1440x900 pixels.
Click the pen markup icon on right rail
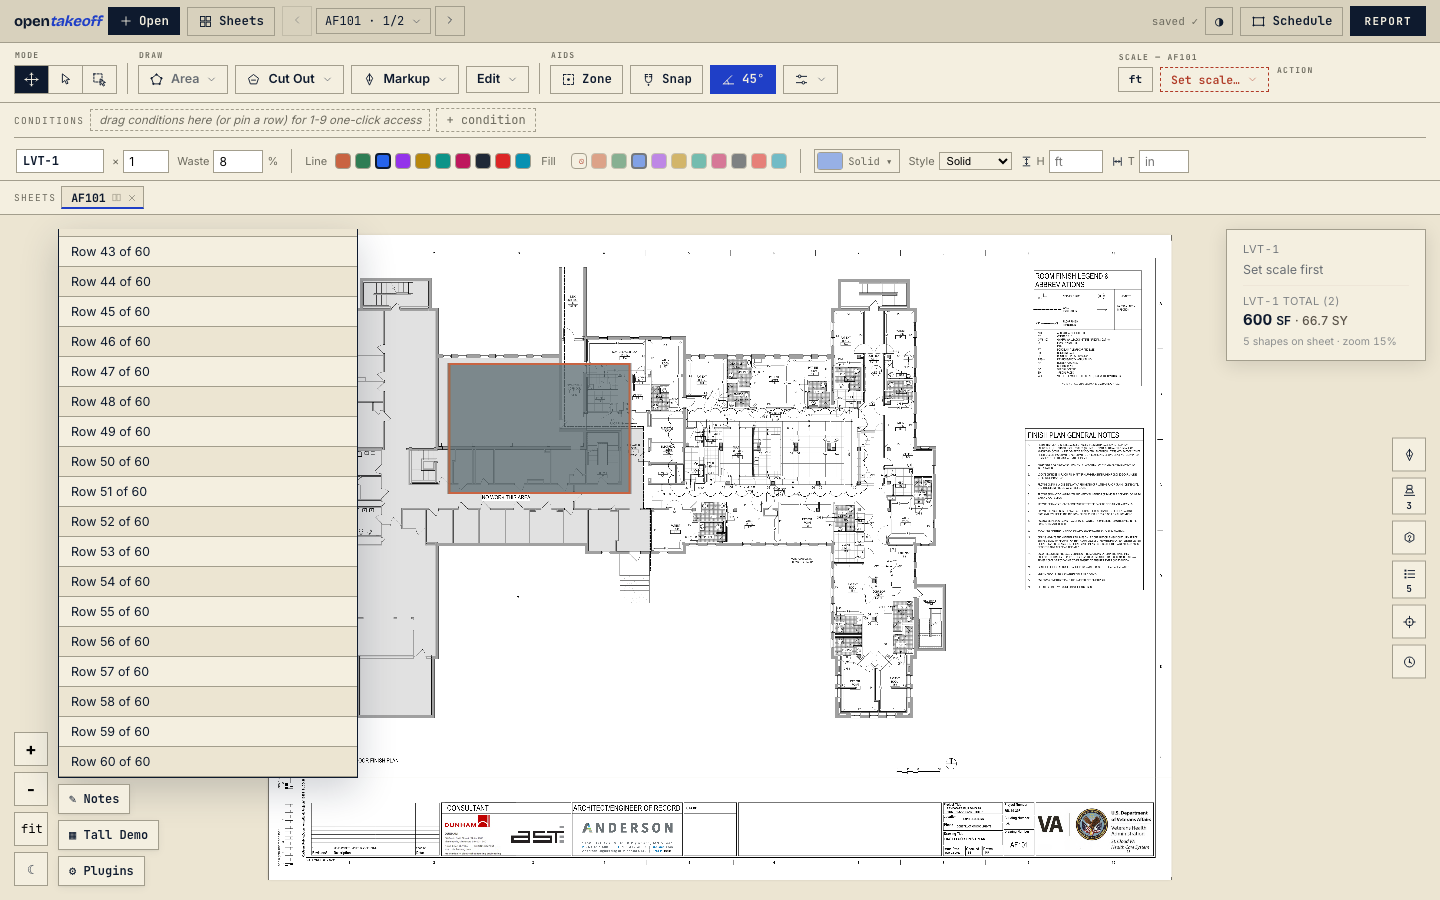[1409, 455]
